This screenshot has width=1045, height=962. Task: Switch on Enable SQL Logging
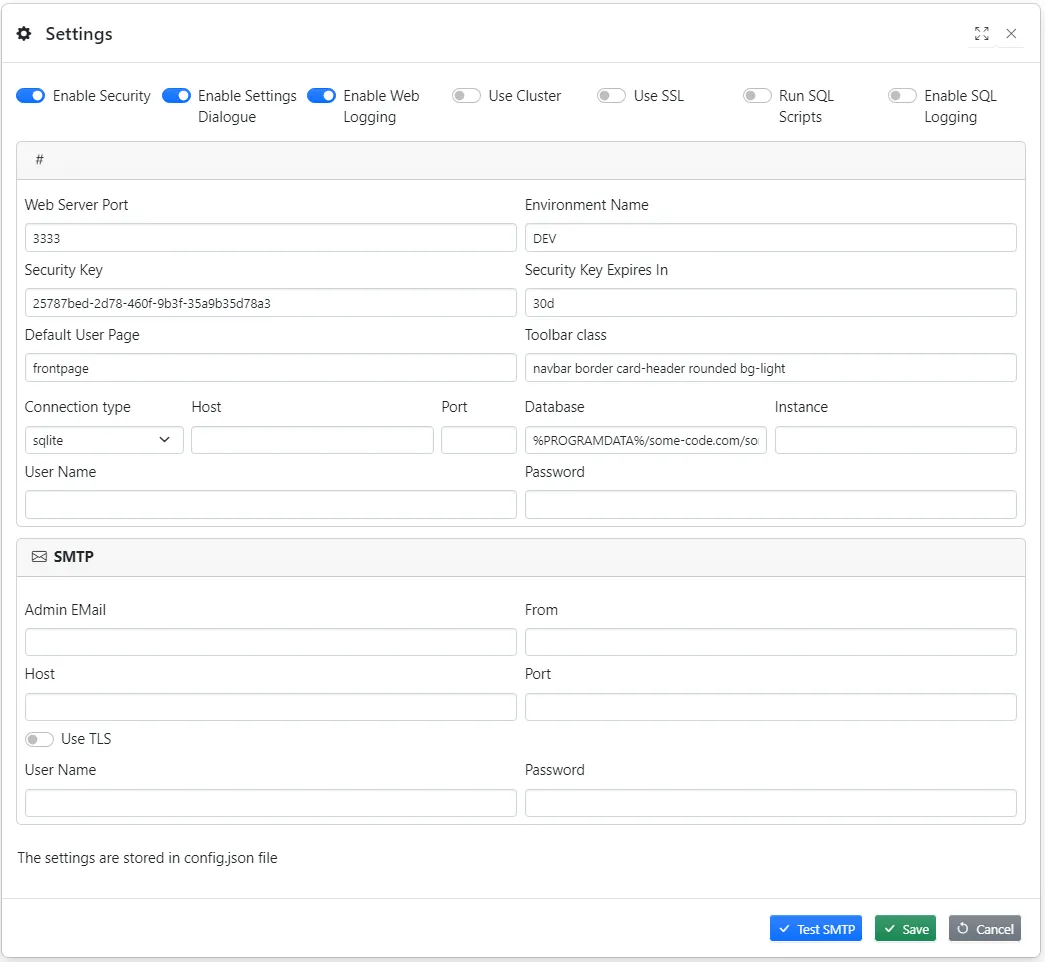(x=902, y=96)
